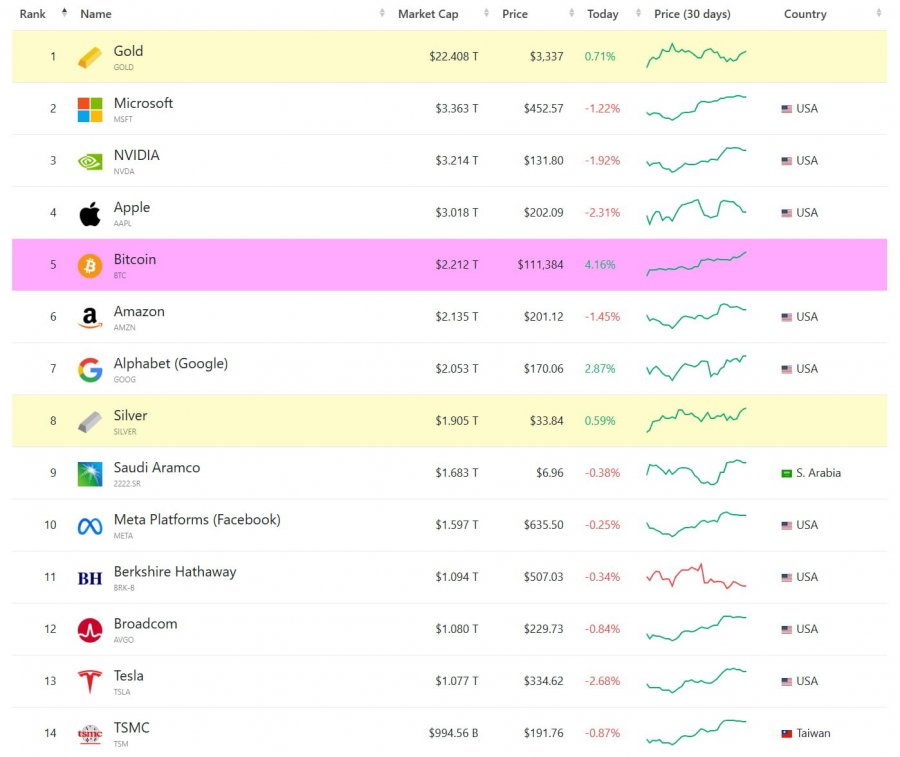Click the TSMC logo icon

[90, 734]
